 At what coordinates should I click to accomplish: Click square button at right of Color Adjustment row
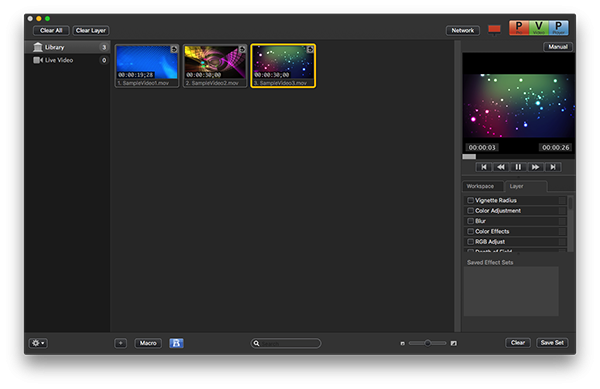click(562, 210)
